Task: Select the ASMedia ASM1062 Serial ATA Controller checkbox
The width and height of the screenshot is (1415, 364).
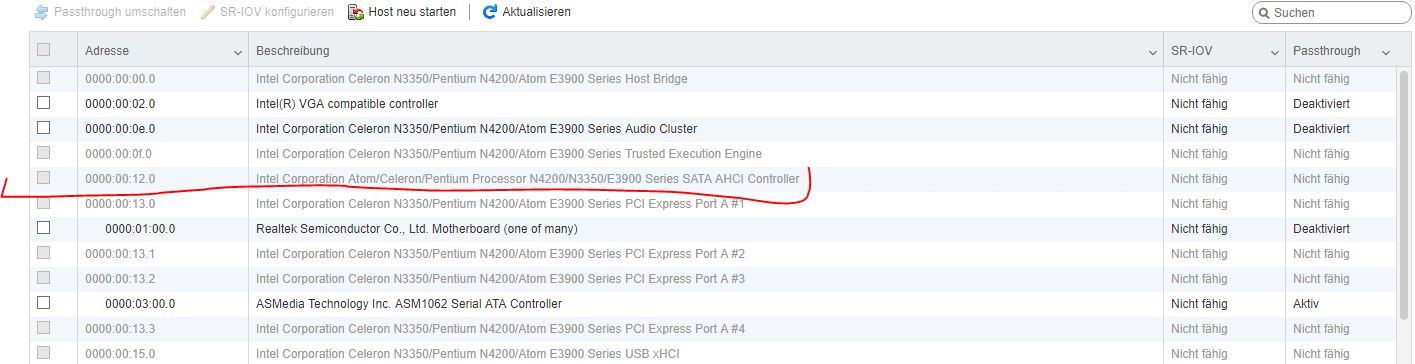Action: tap(43, 303)
